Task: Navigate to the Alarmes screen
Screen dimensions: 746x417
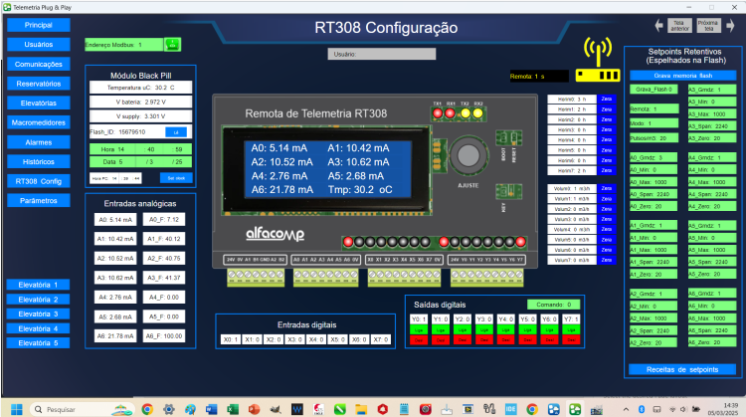Action: [38, 142]
